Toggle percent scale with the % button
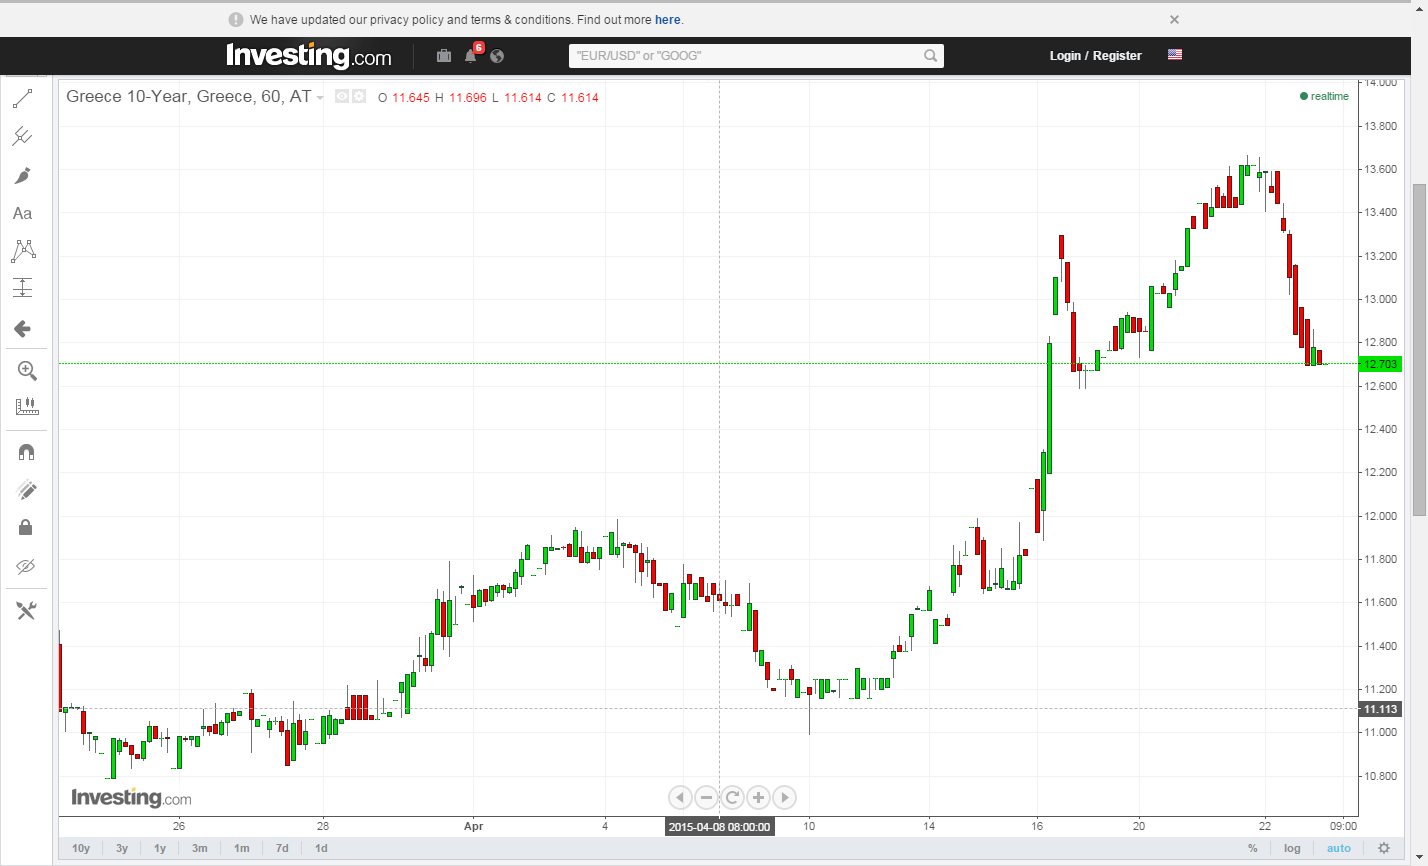1428x866 pixels. point(1253,848)
